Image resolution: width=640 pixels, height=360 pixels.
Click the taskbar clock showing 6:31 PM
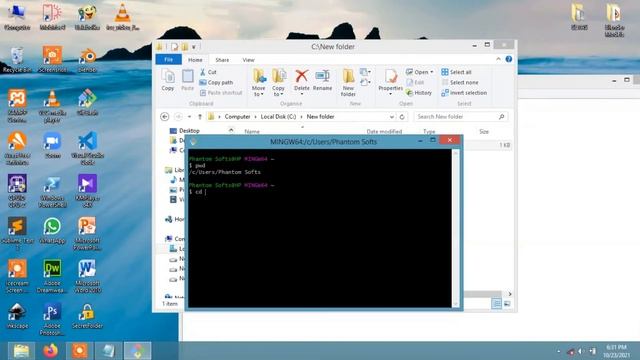click(x=616, y=351)
